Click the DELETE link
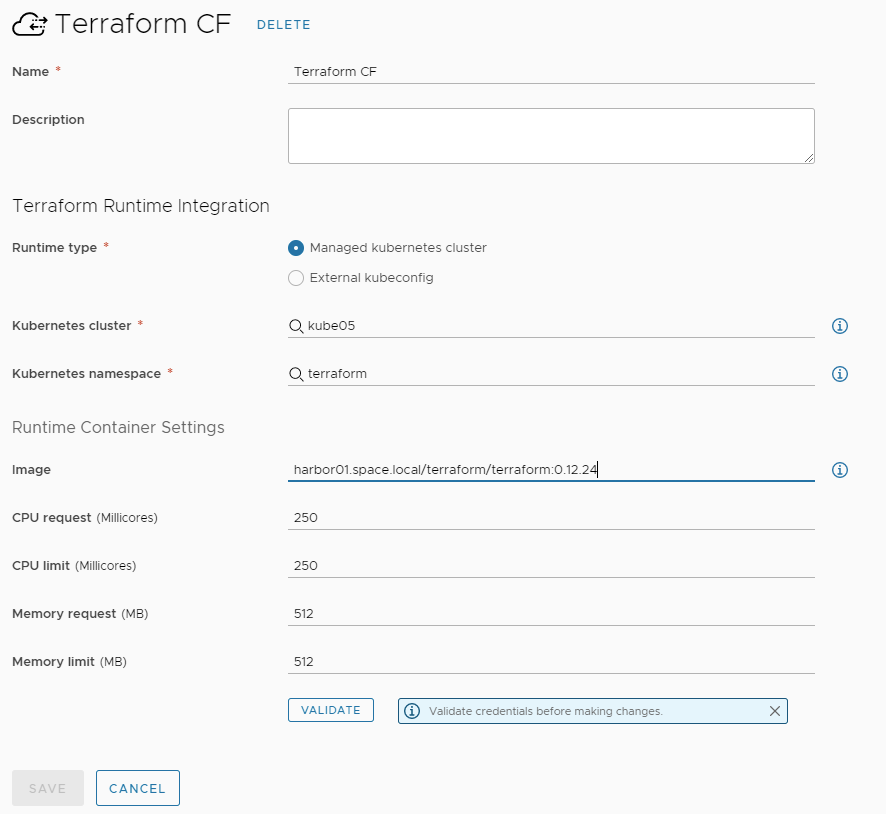Viewport: 886px width, 814px height. pyautogui.click(x=284, y=25)
